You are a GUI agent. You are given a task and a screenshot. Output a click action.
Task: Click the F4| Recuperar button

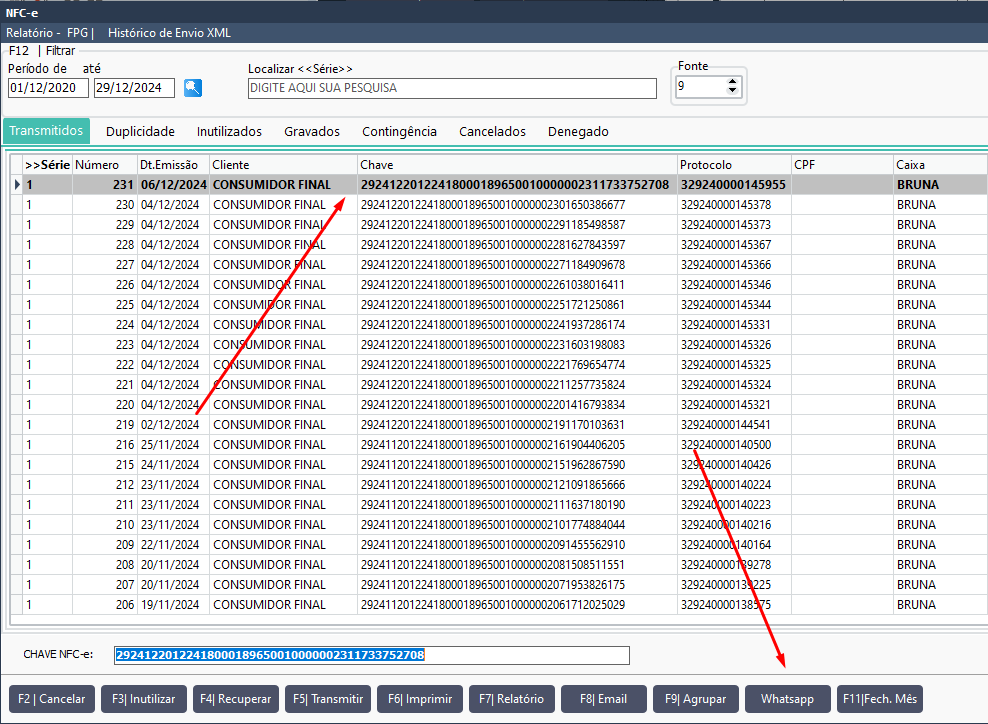pyautogui.click(x=236, y=699)
